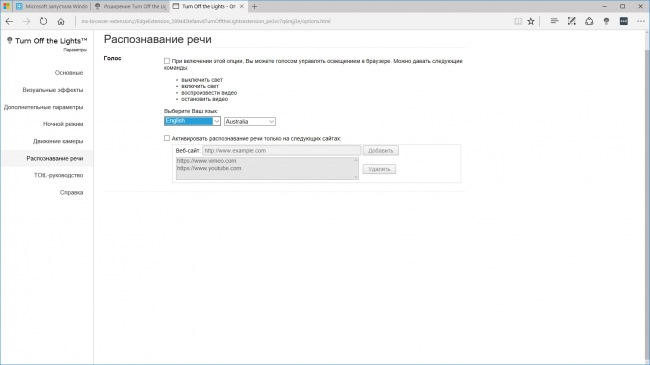Click the 'остановить видео' command text

click(204, 99)
